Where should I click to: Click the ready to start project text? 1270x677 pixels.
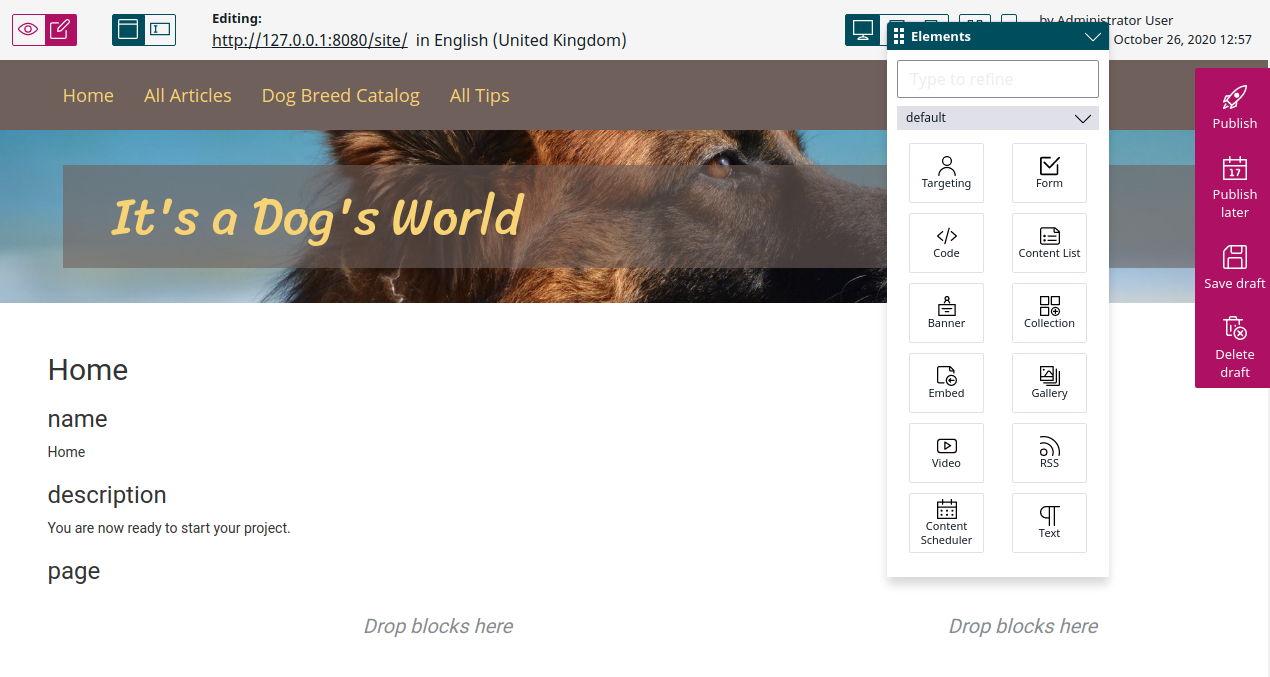169,528
